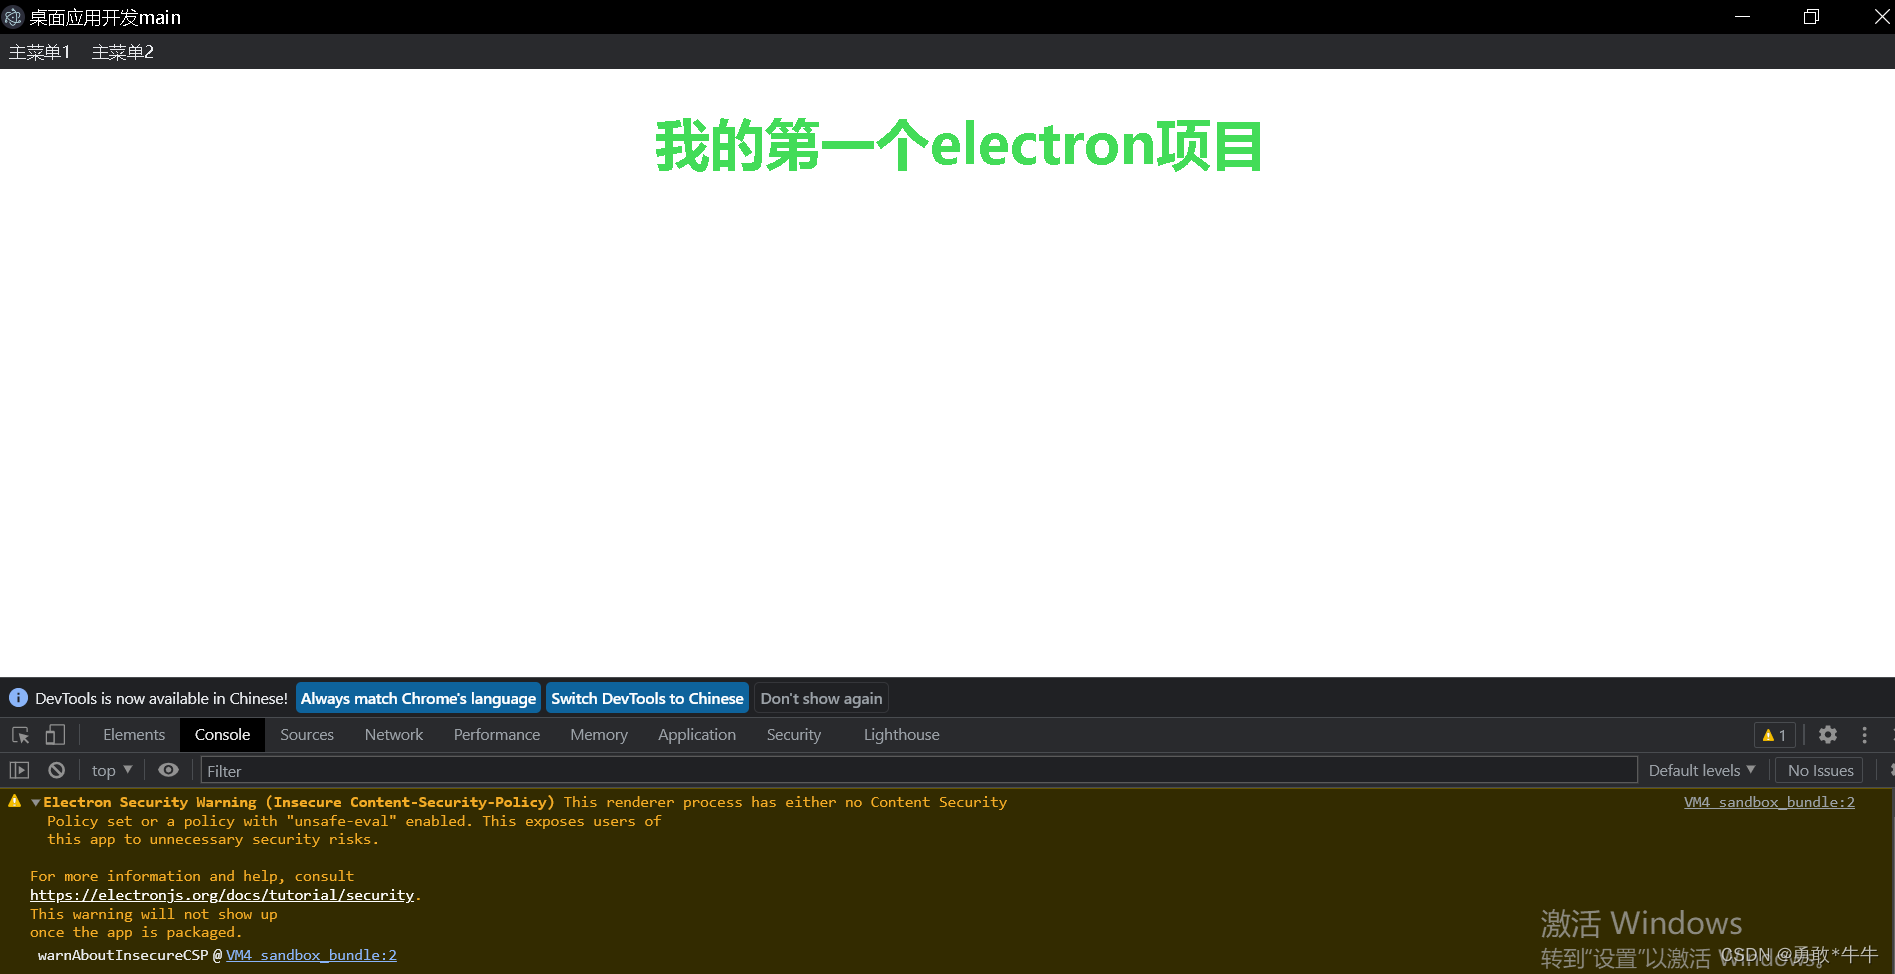
Task: Clear the console with the ban icon
Action: (x=56, y=770)
